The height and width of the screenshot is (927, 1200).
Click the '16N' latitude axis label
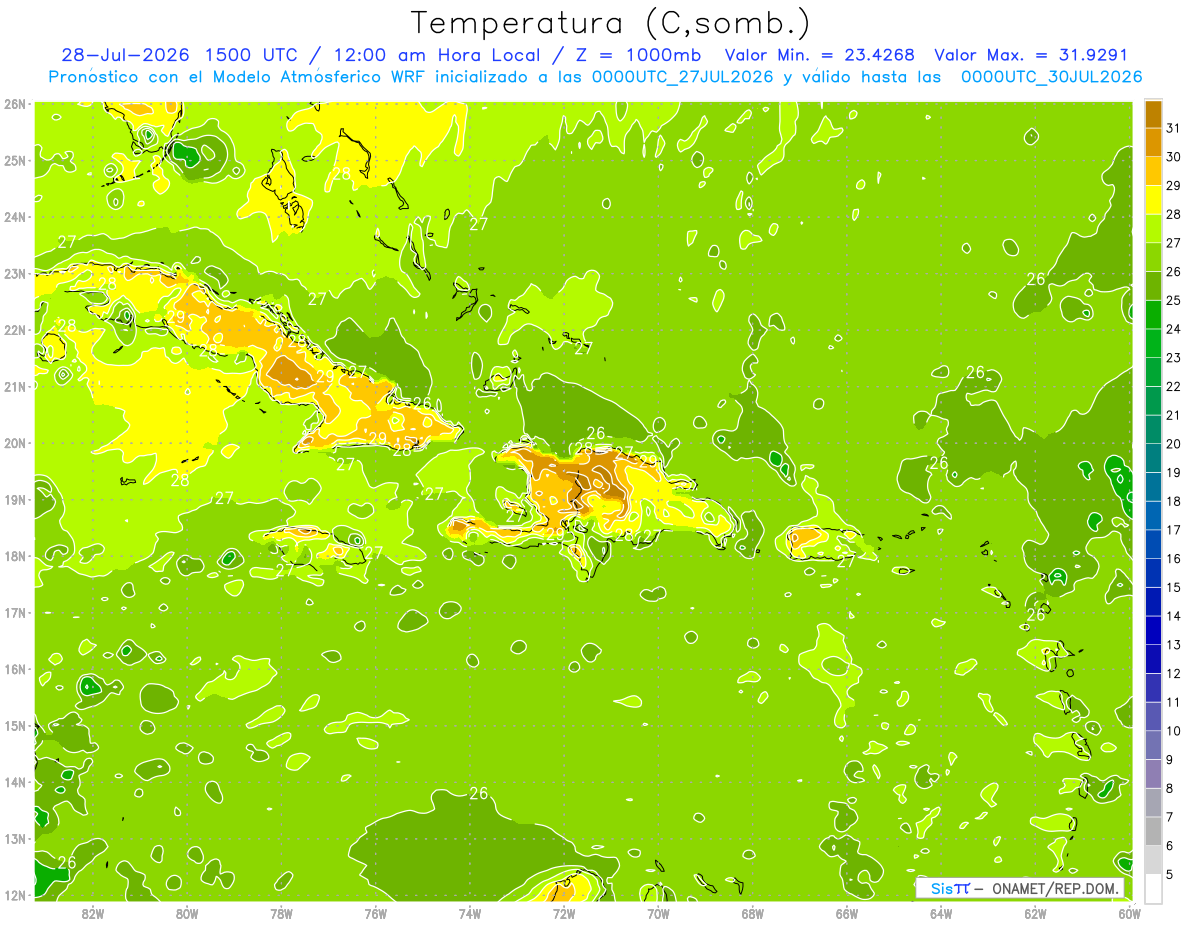[x=15, y=669]
